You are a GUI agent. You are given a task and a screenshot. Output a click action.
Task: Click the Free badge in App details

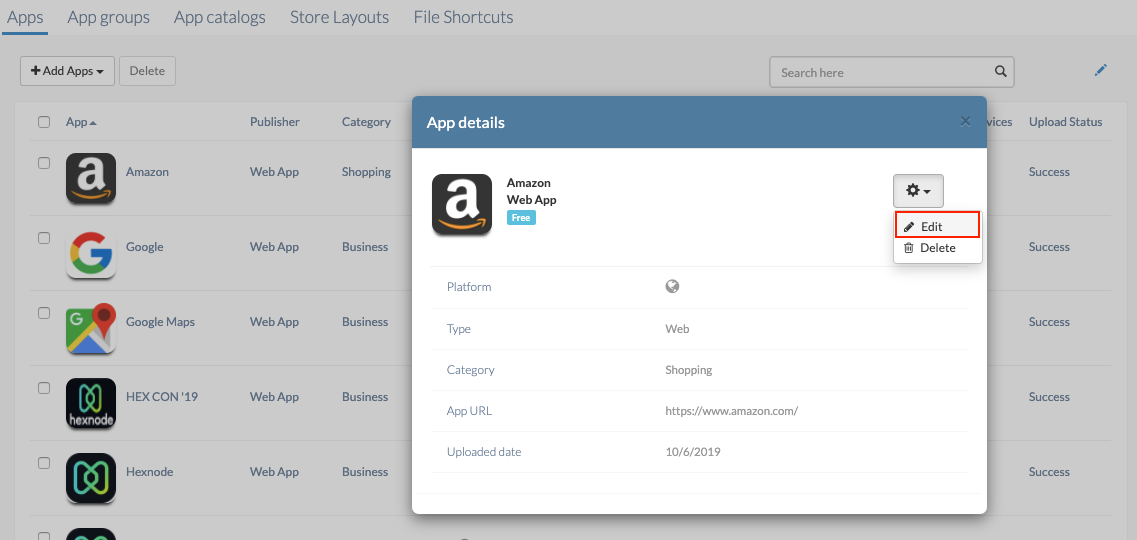[521, 217]
